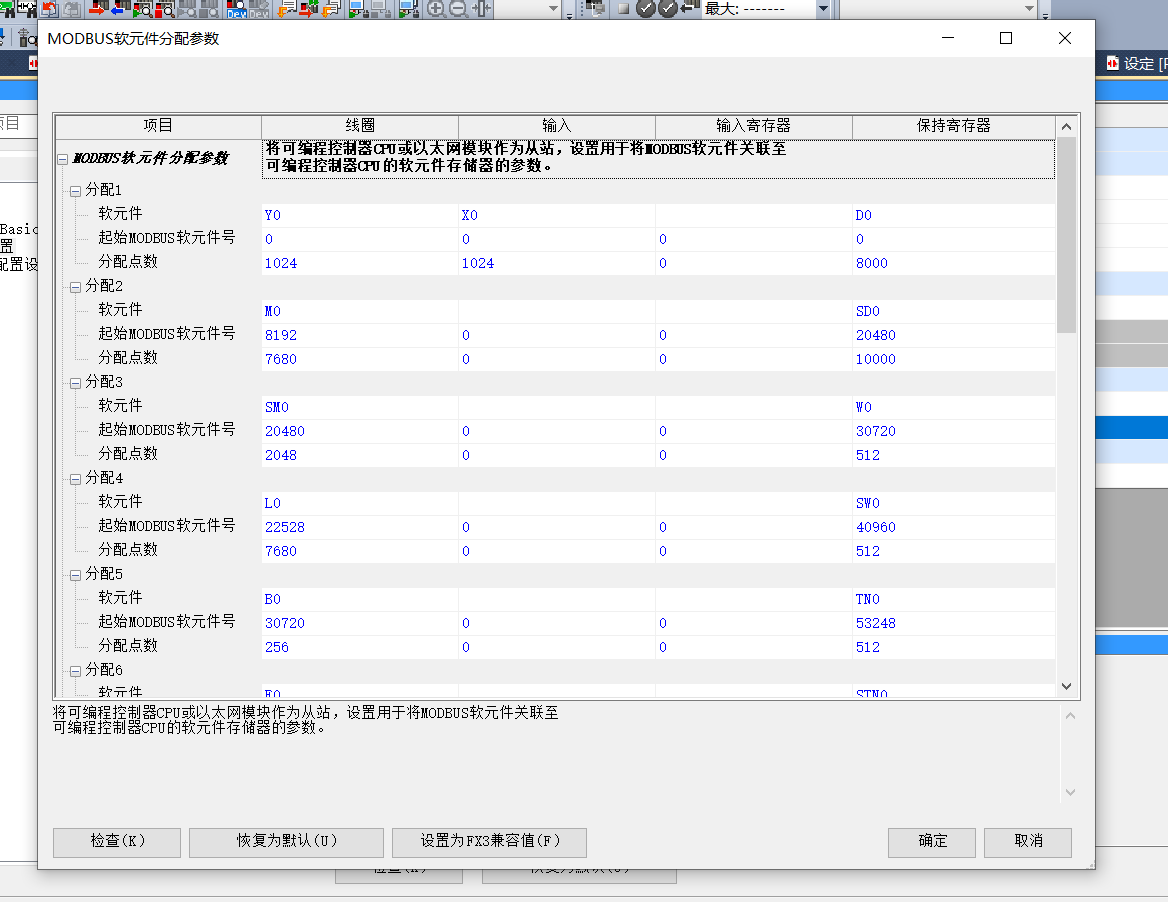1168x902 pixels.
Task: Click the blue Dev device icon in toolbar
Action: pos(237,9)
